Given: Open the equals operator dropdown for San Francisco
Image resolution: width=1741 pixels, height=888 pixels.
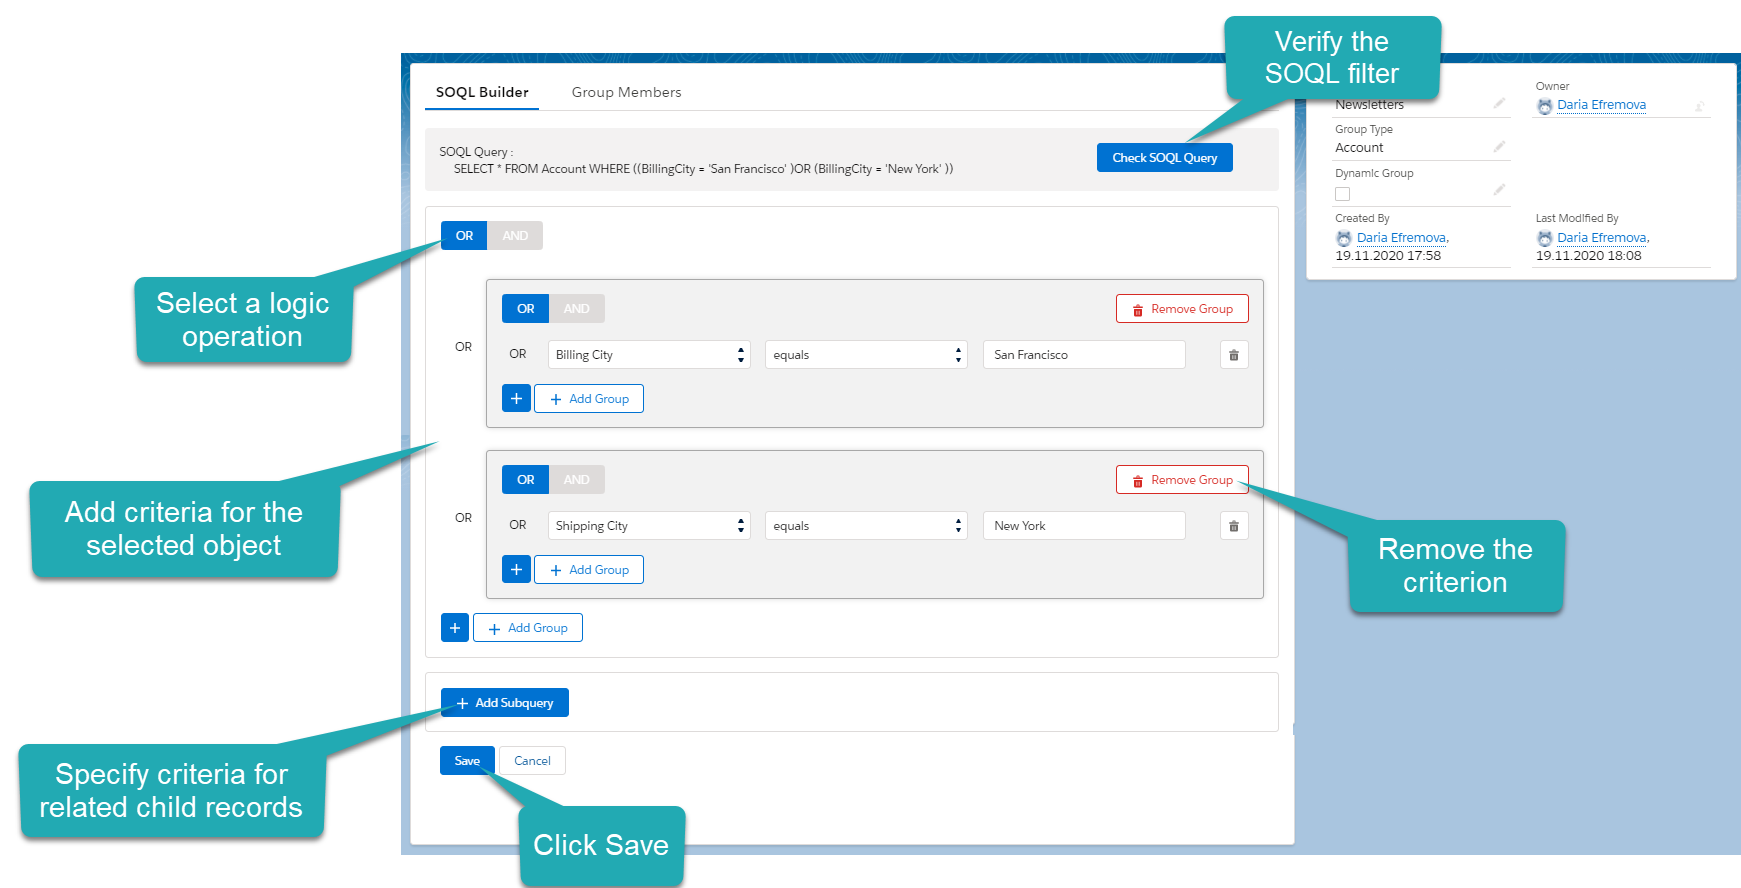Looking at the screenshot, I should point(866,355).
